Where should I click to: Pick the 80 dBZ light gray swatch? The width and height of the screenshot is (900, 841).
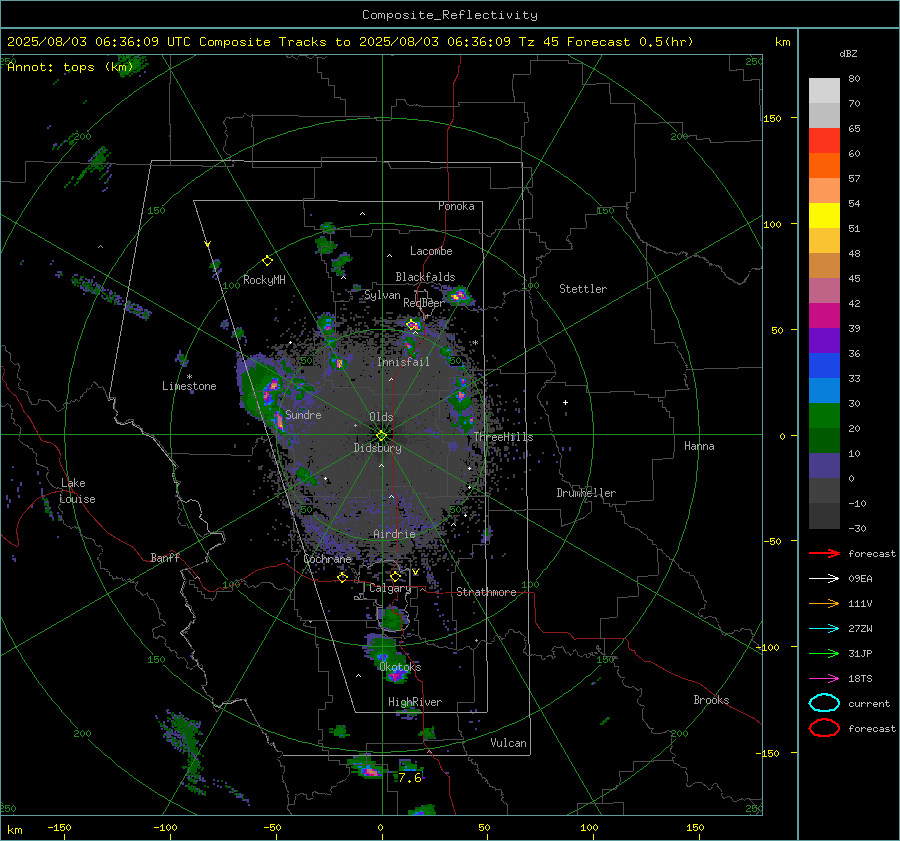[824, 90]
